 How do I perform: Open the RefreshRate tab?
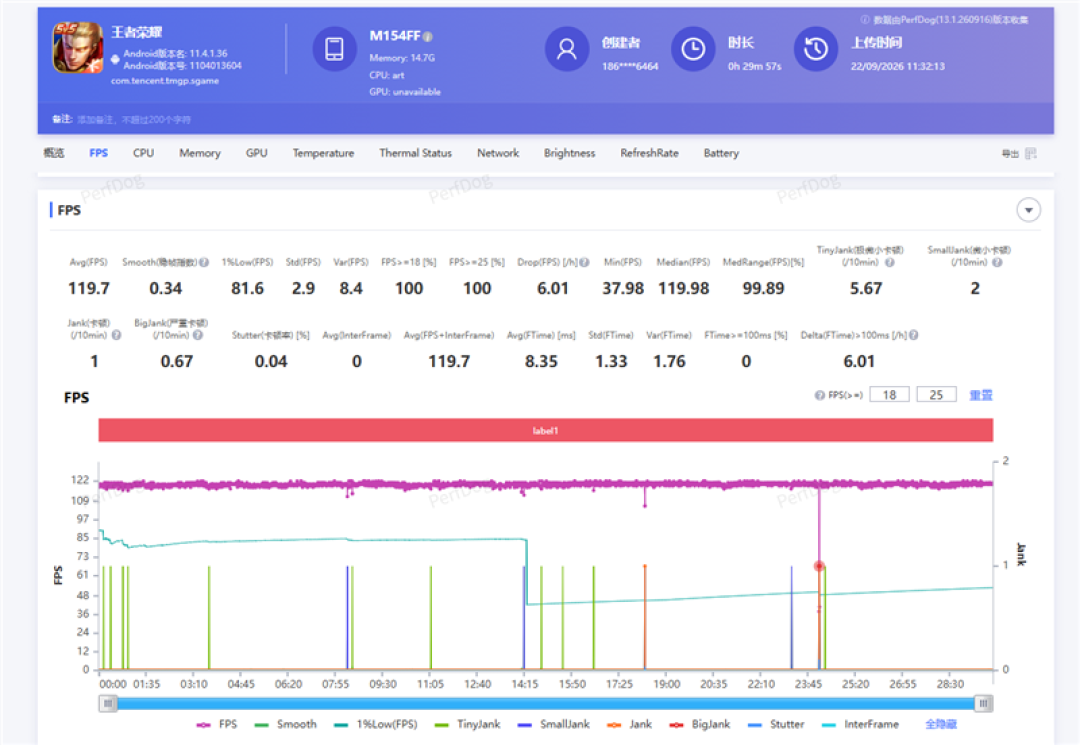coord(649,153)
